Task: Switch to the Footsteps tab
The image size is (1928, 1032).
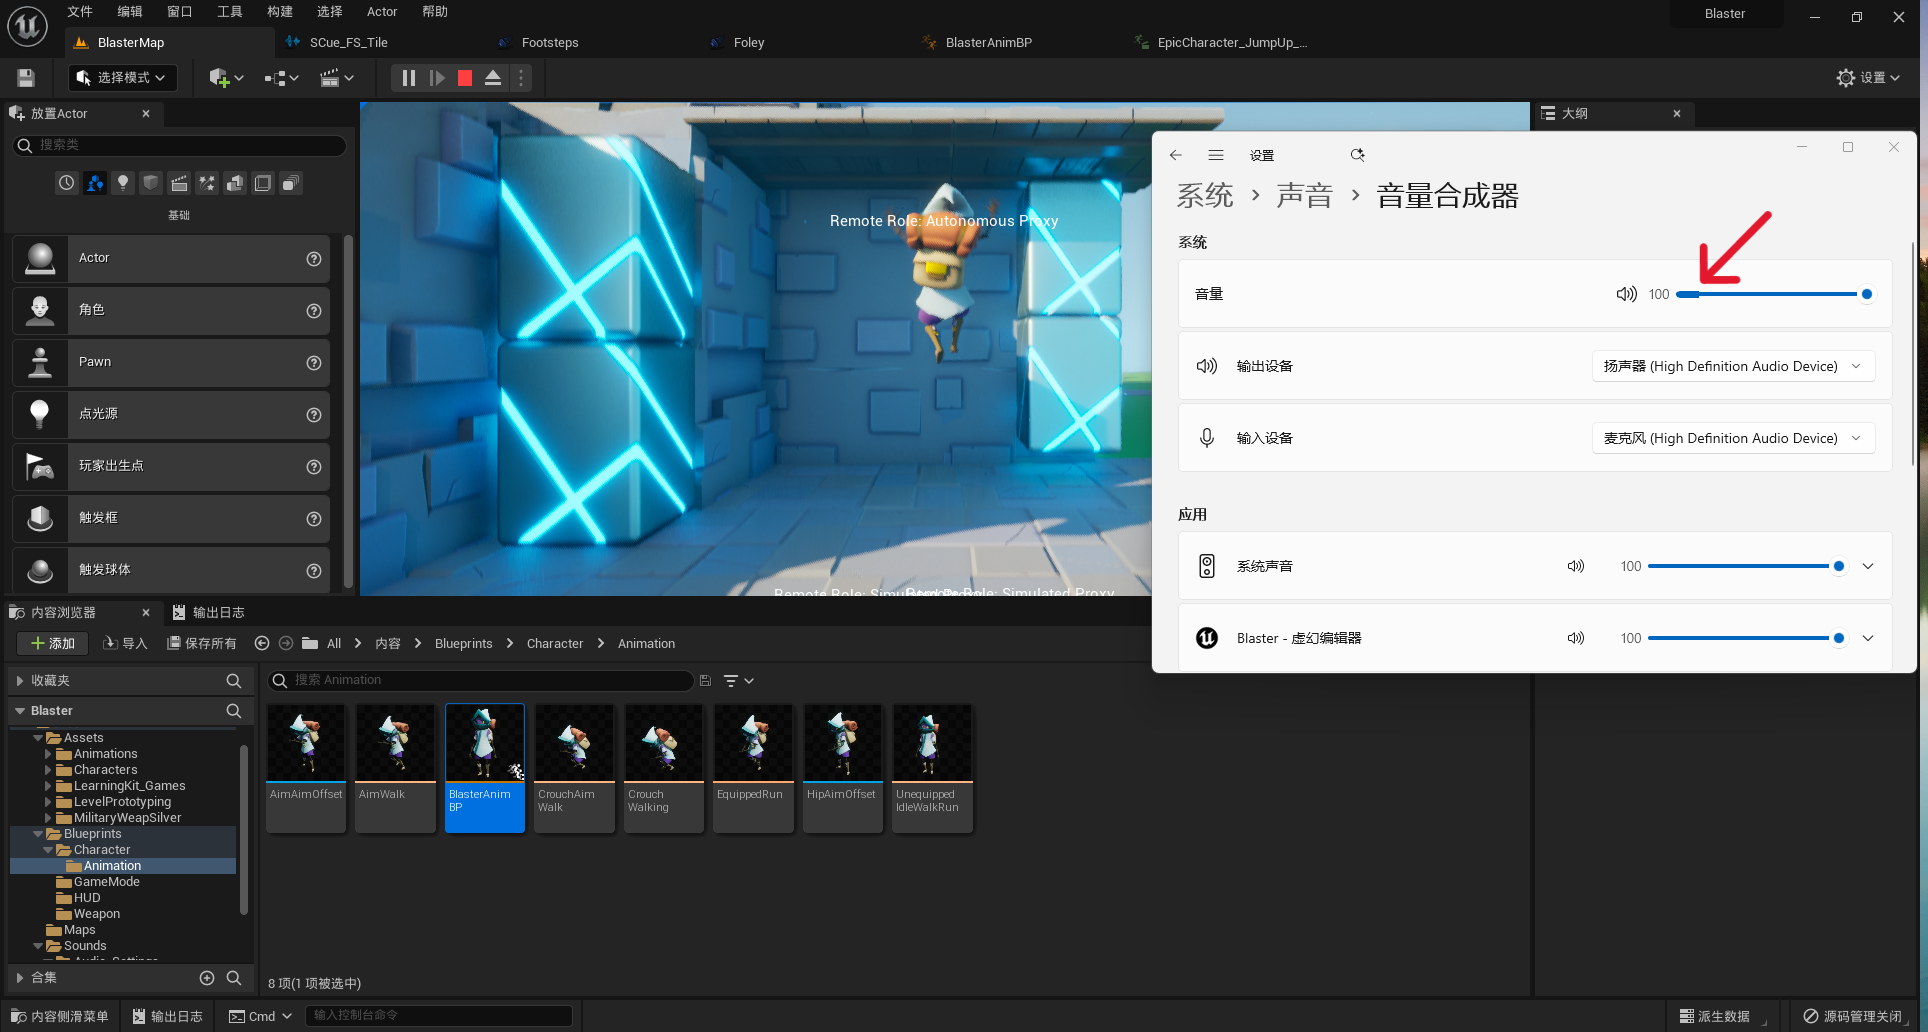Action: tap(550, 43)
